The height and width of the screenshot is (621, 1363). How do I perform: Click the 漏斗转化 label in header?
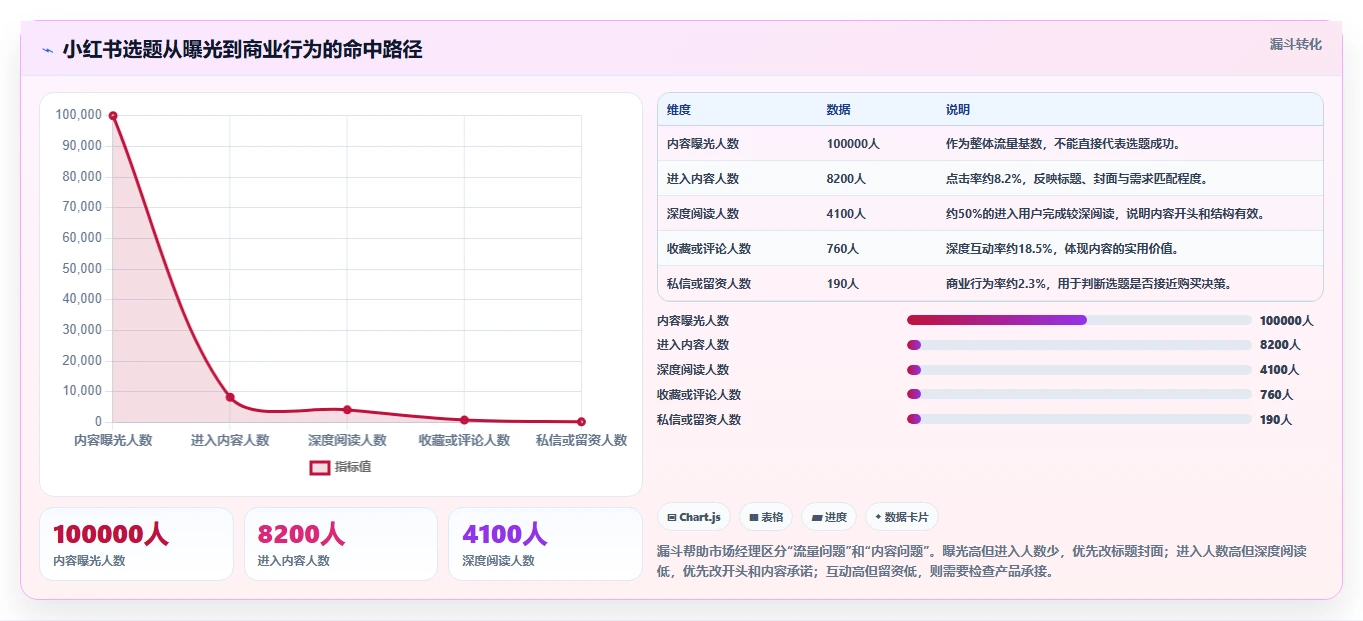point(1296,45)
